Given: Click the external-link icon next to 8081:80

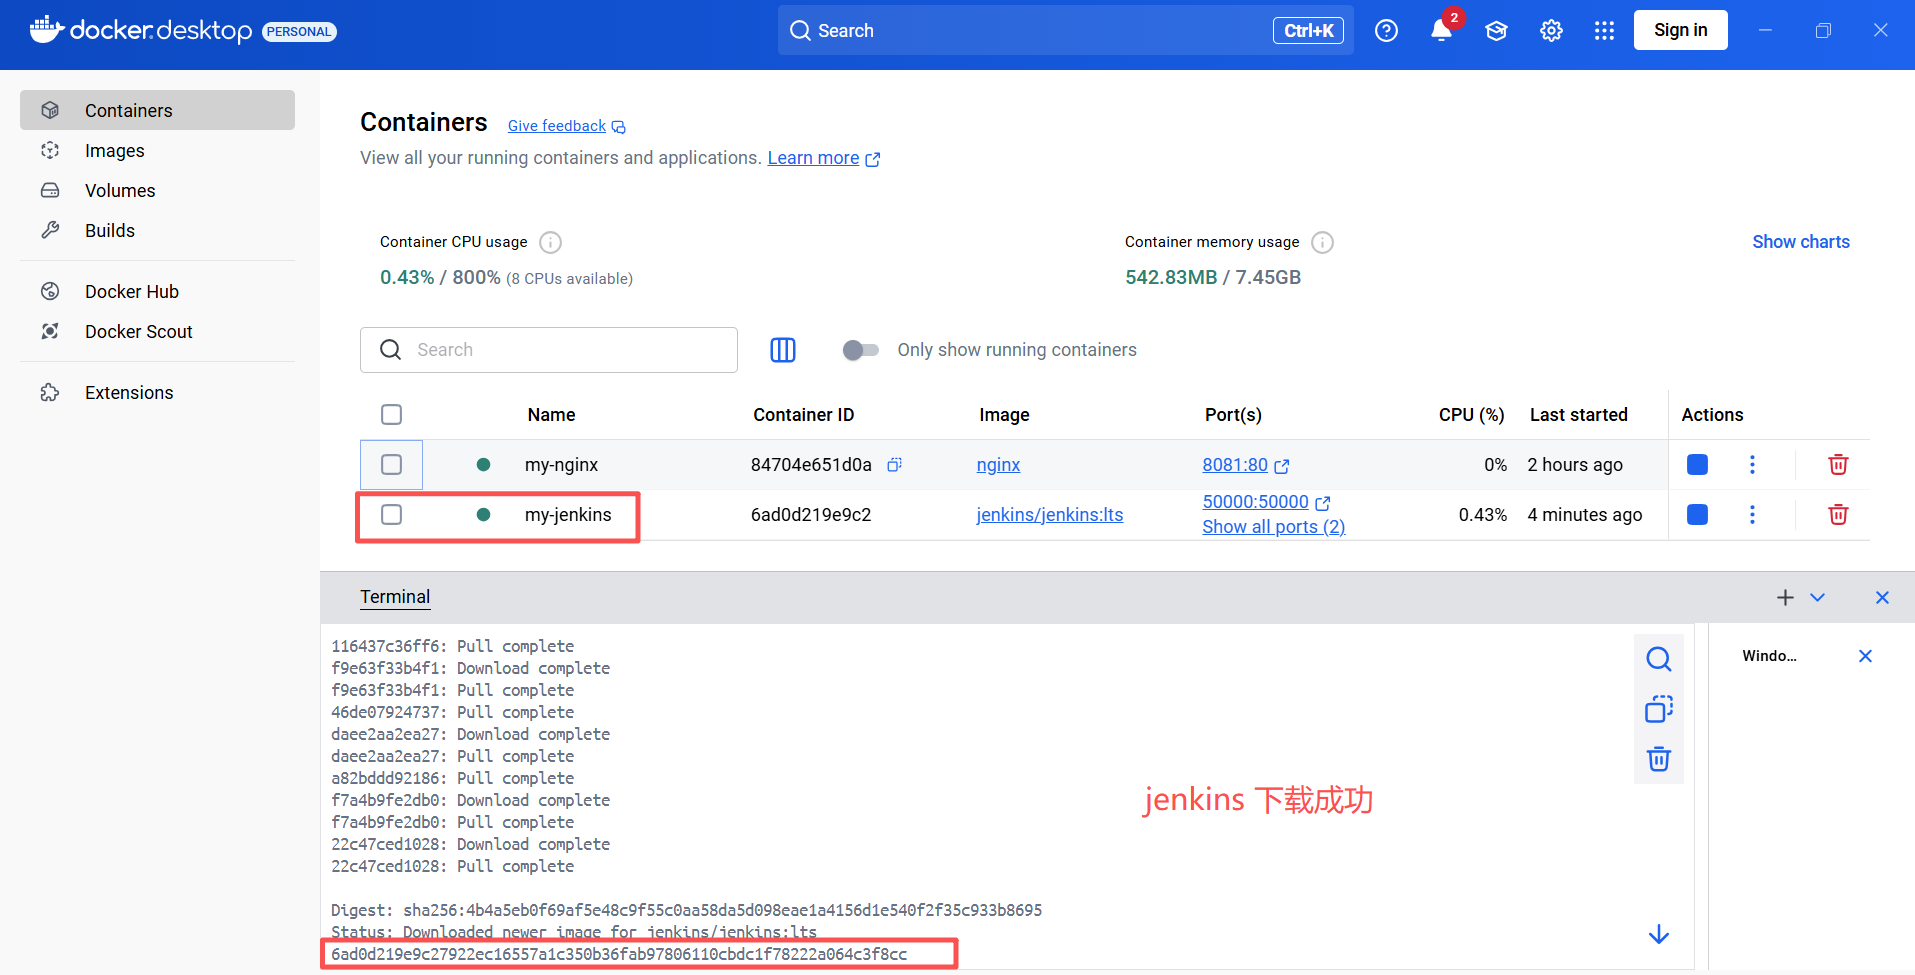Looking at the screenshot, I should (x=1282, y=466).
